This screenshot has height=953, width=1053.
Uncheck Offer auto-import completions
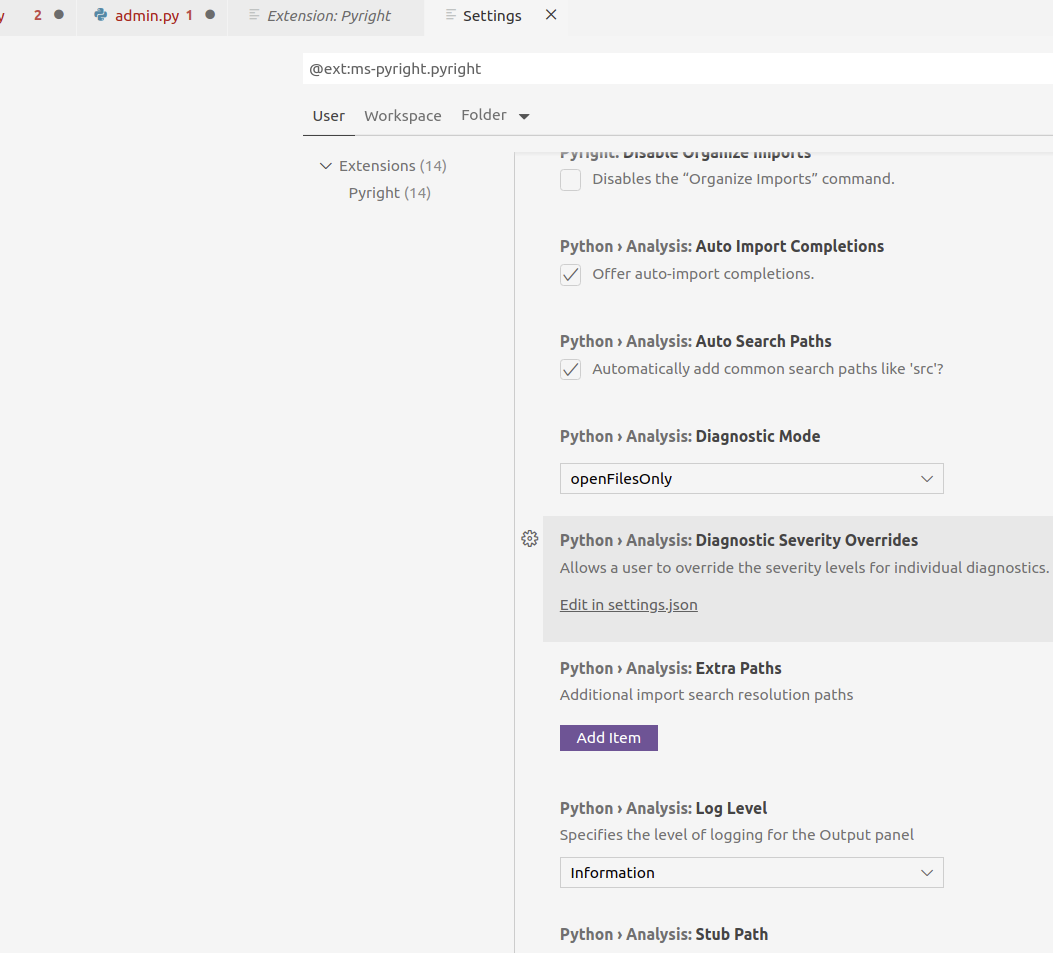(570, 274)
